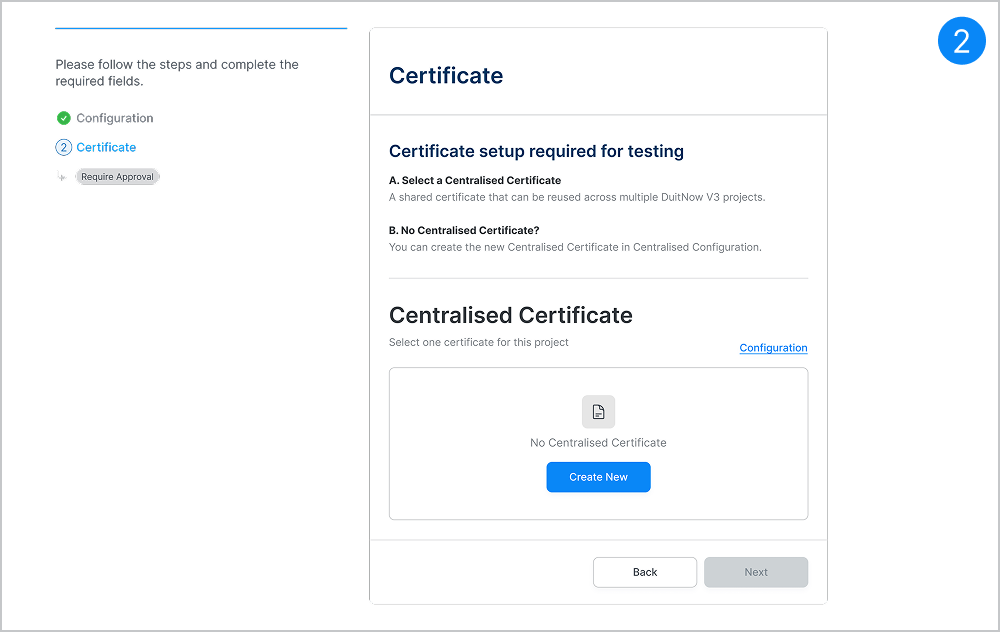Click the greyed-out Next button
Screen dimensions: 1000x632
(x=756, y=572)
